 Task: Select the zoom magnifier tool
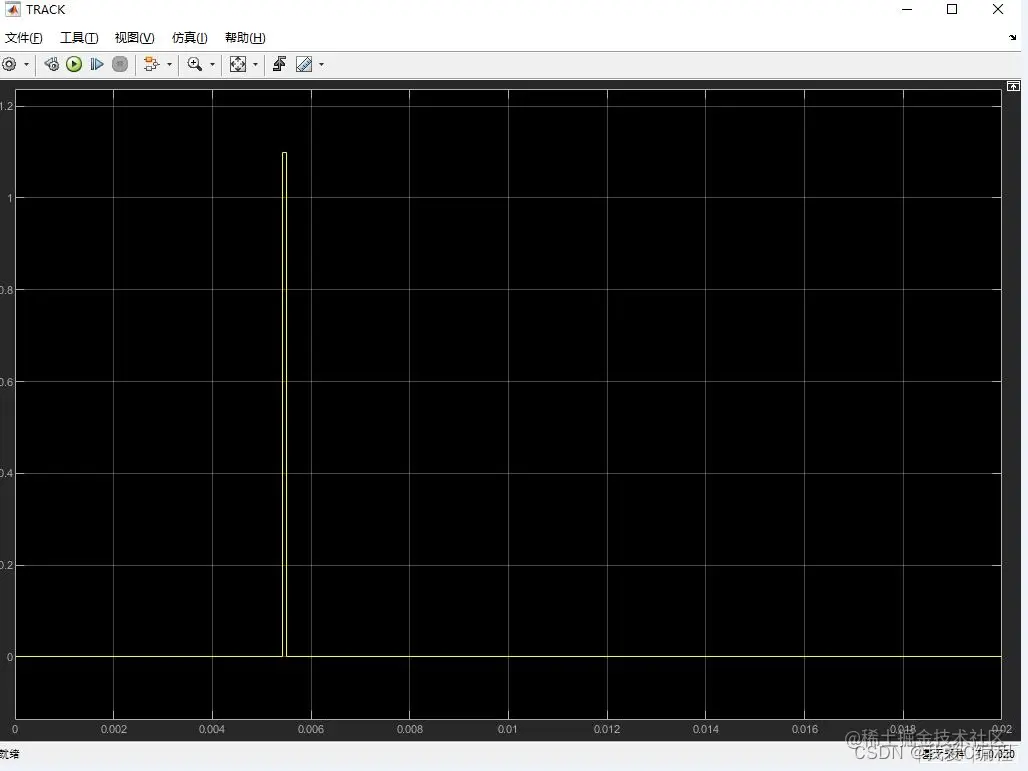(x=195, y=64)
